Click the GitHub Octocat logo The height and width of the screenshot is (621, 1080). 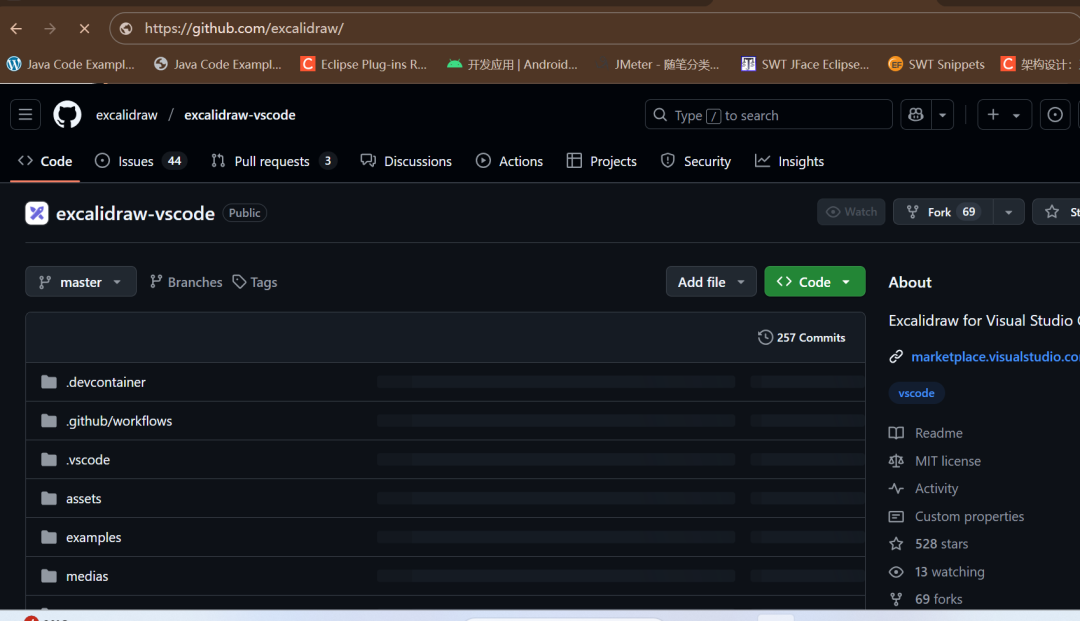68,115
